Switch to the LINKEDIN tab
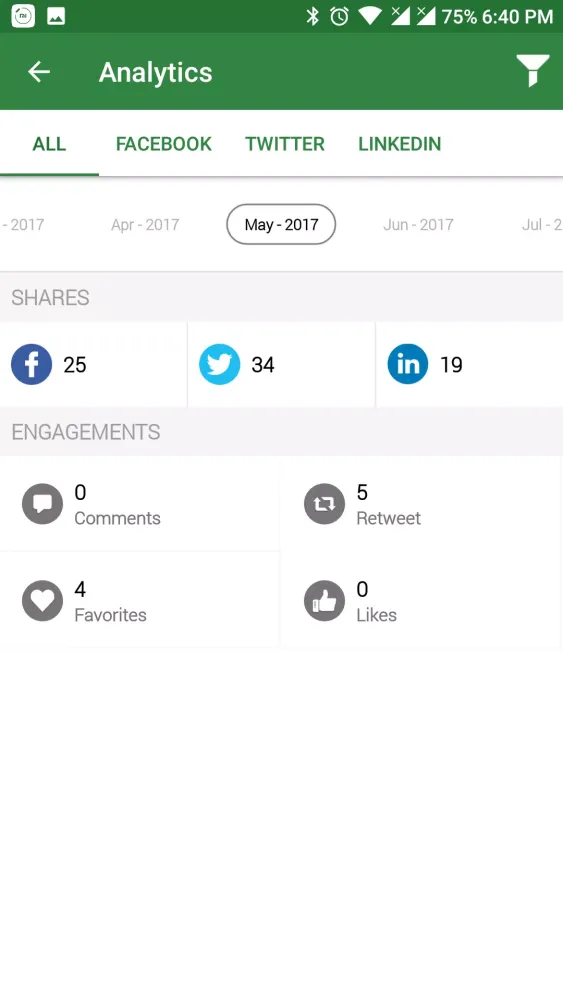The width and height of the screenshot is (563, 1000). click(400, 144)
